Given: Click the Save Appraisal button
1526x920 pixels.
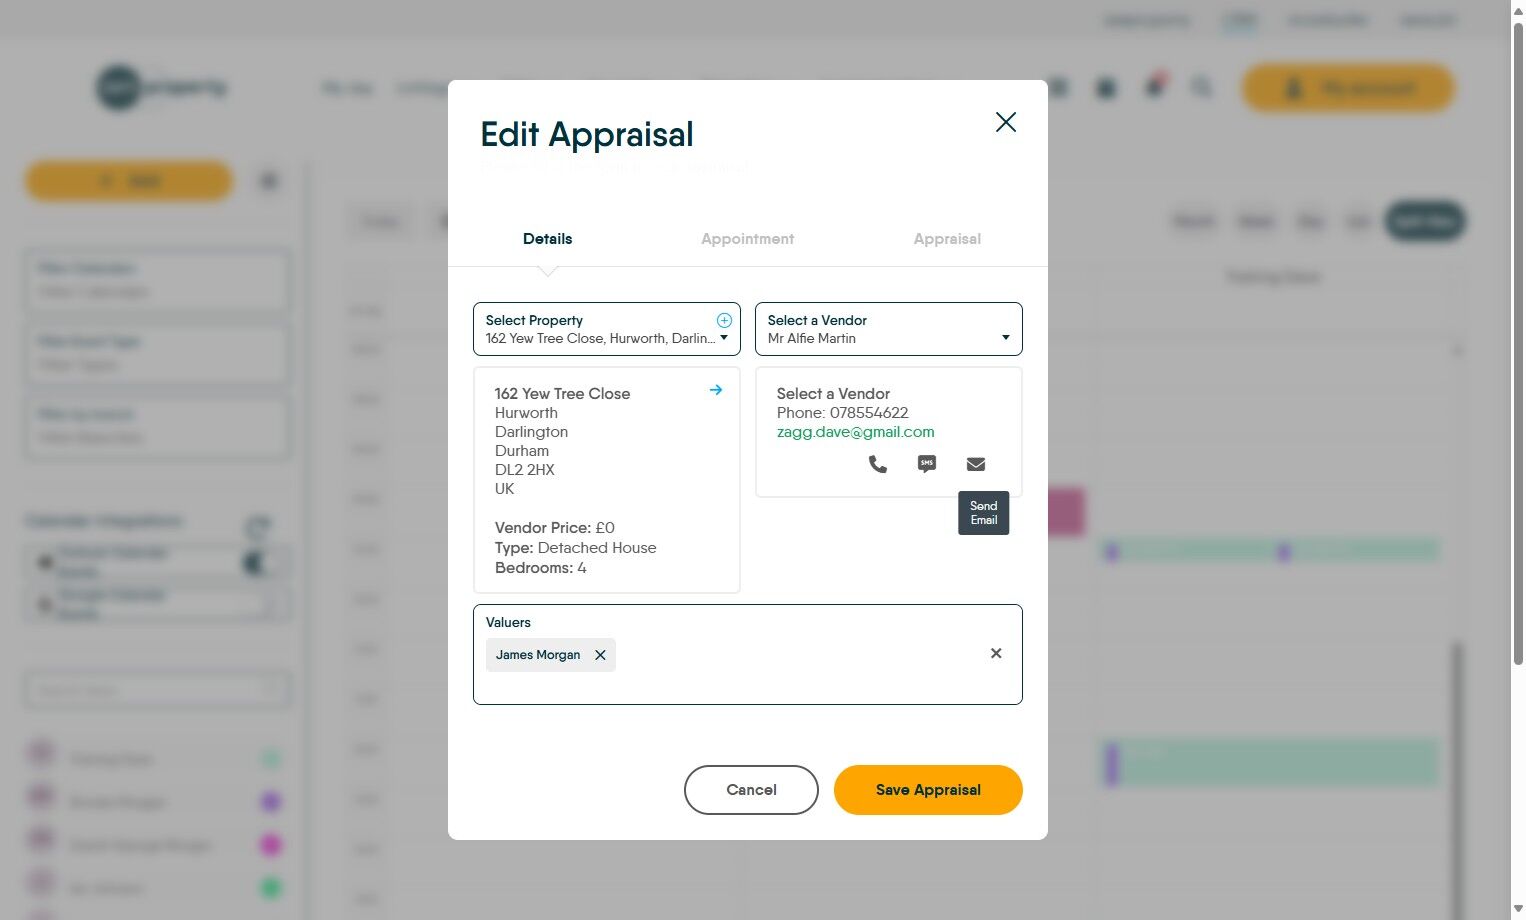Looking at the screenshot, I should point(927,789).
